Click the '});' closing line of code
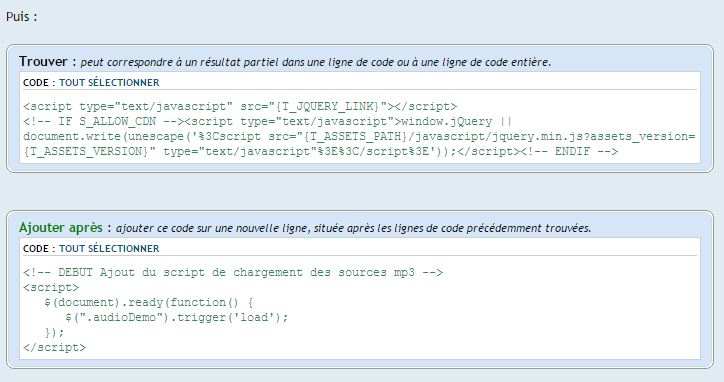 54,333
